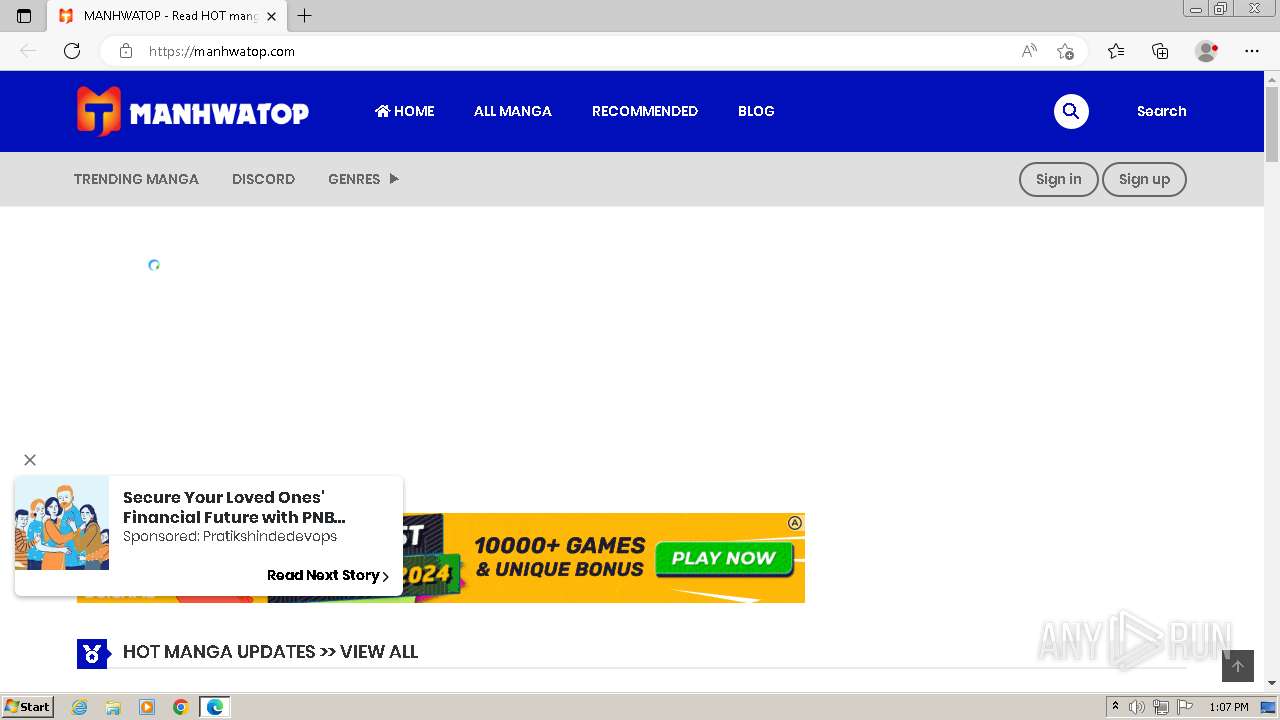Open the sponsored story thumbnail image
The height and width of the screenshot is (720, 1280).
62,523
